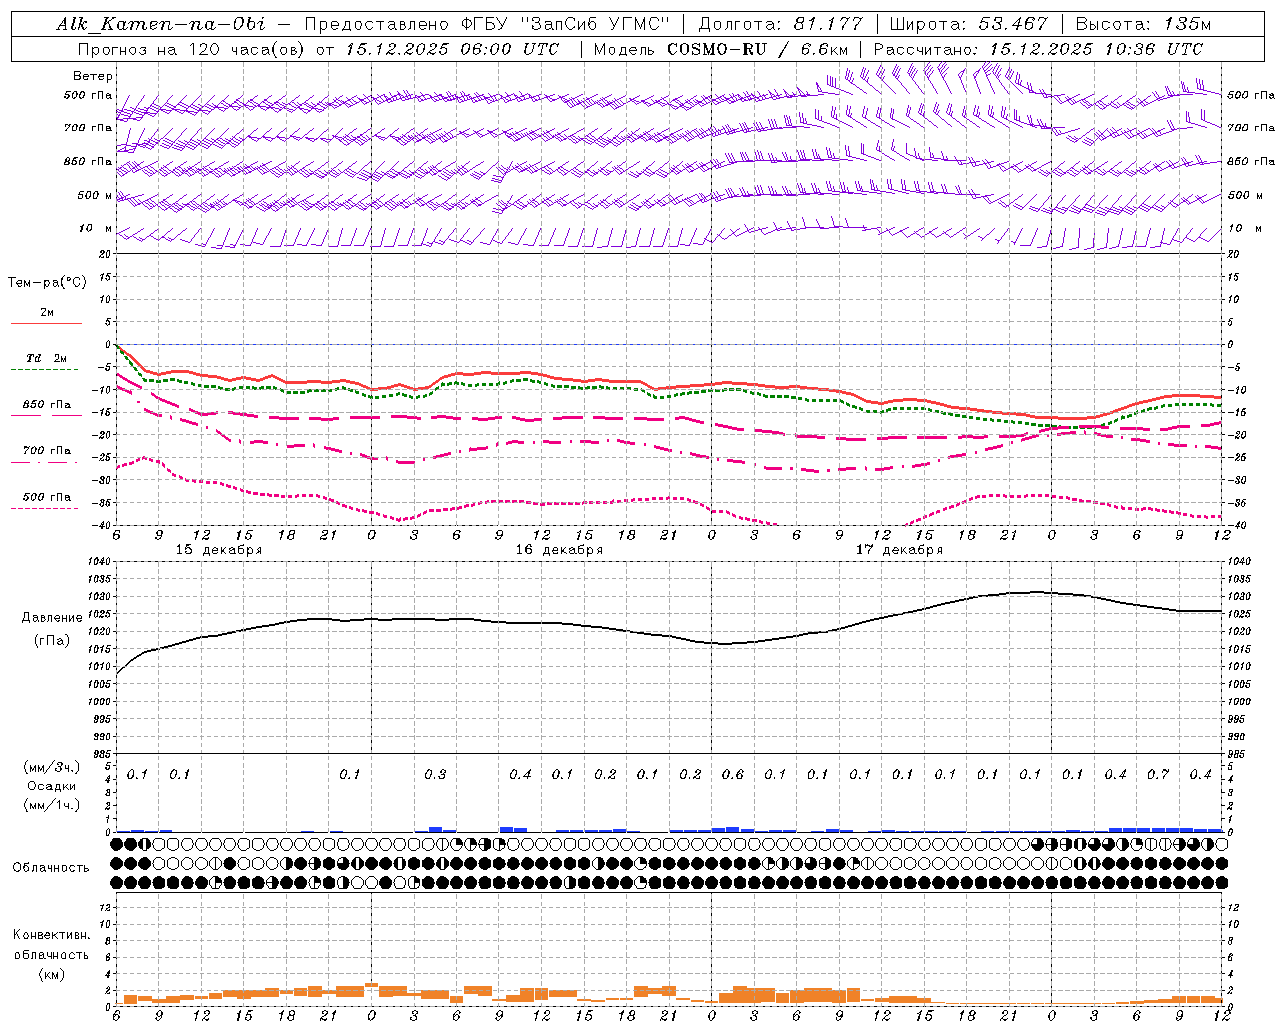Click the left 850 гПа wind level label

88,161
